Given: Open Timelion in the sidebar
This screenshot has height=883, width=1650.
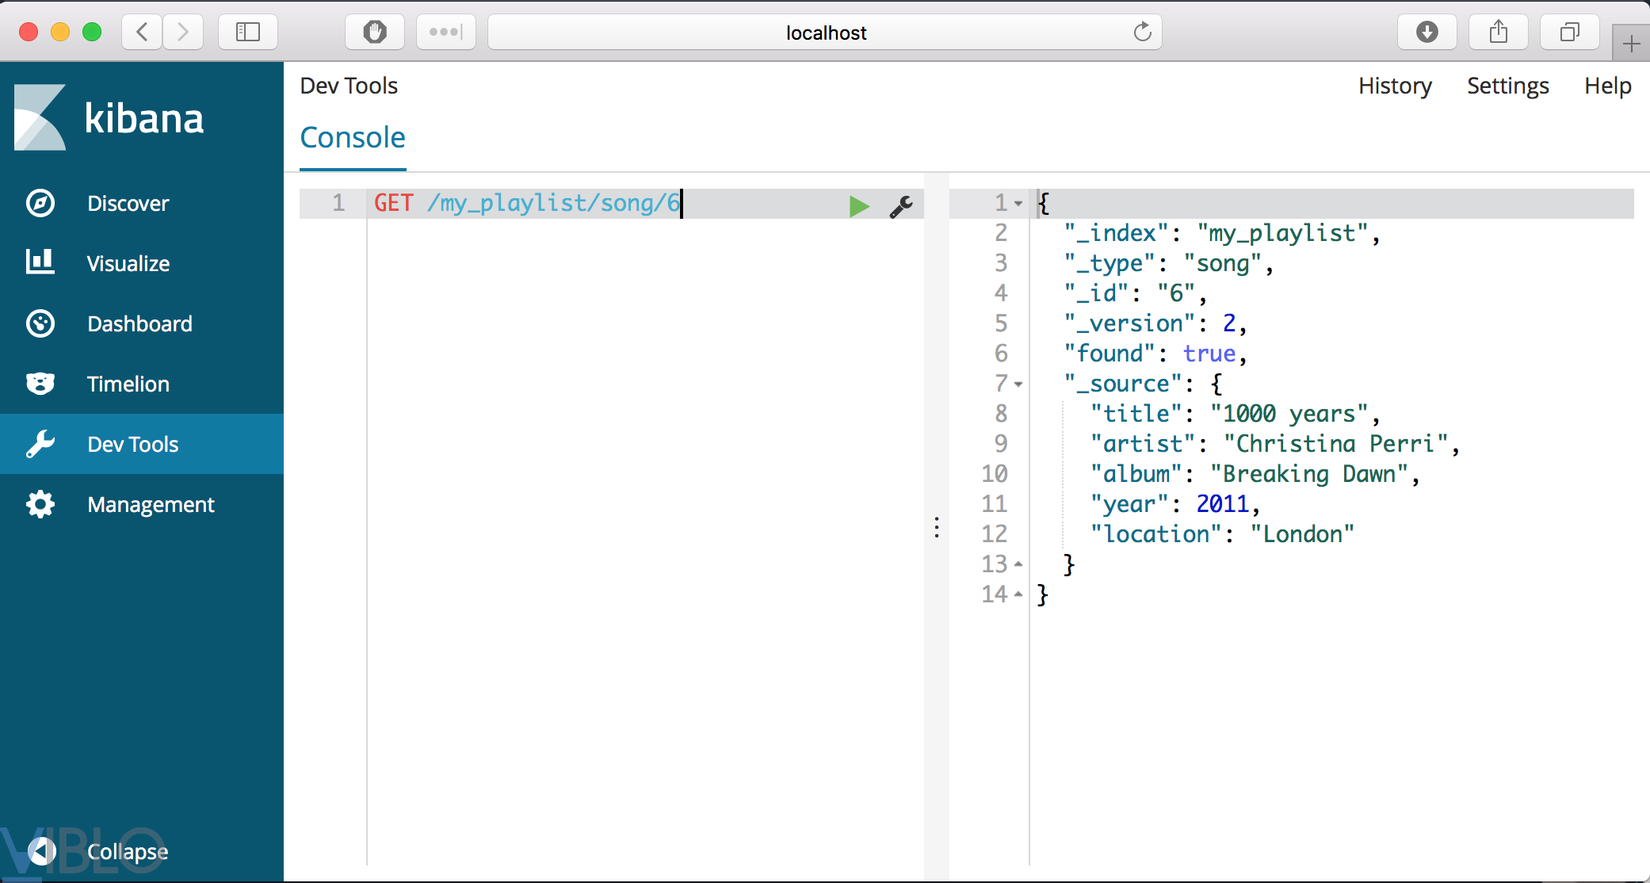Looking at the screenshot, I should tap(127, 384).
